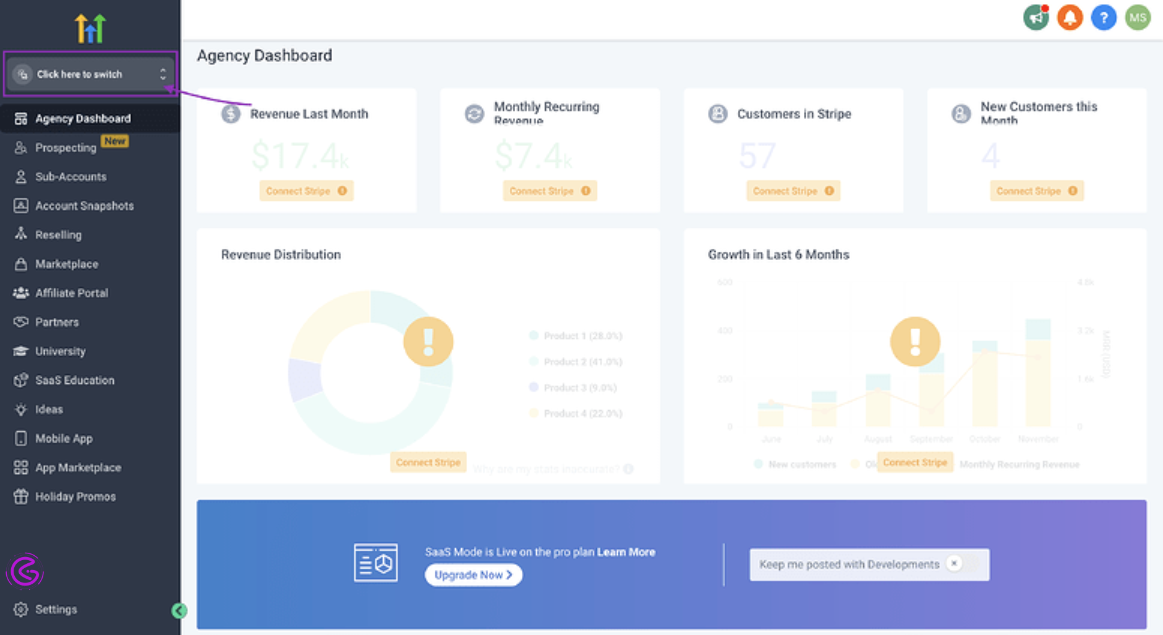Image resolution: width=1163 pixels, height=635 pixels.
Task: Open help with the question mark icon
Action: (x=1103, y=17)
